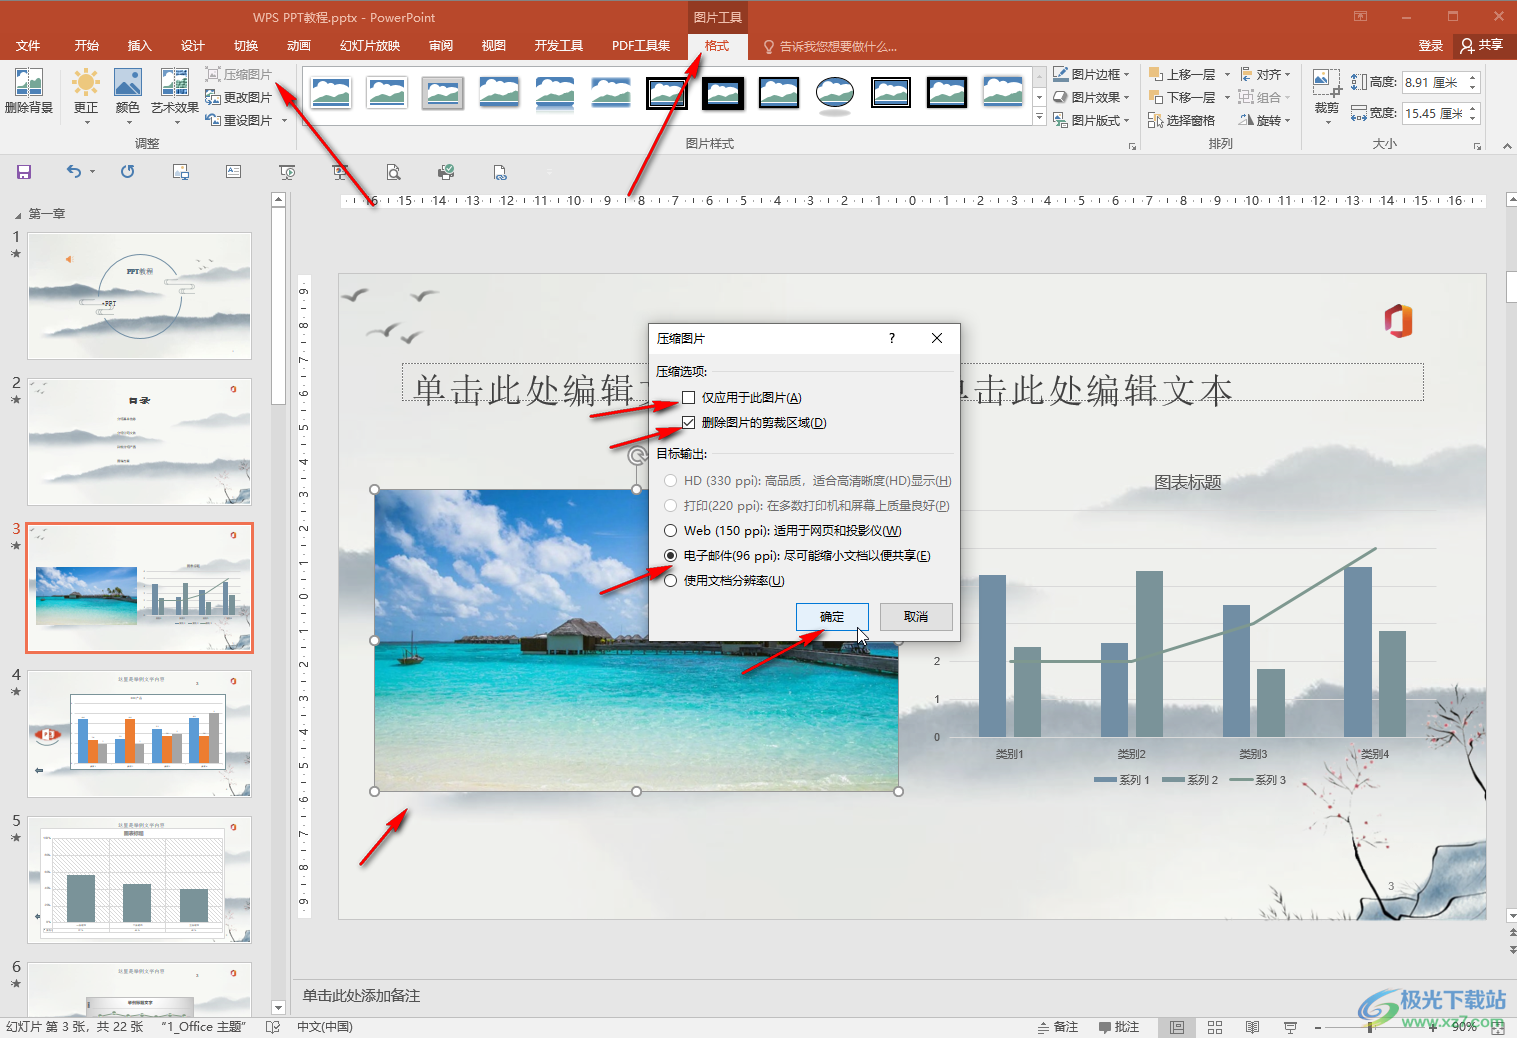Click the Cancel (取消) button
Viewport: 1517px width, 1038px height.
(x=916, y=616)
